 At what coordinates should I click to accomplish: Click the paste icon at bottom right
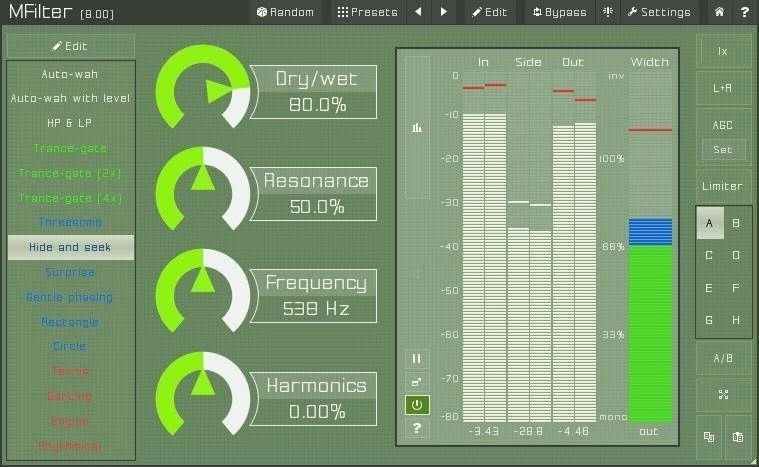coord(738,437)
